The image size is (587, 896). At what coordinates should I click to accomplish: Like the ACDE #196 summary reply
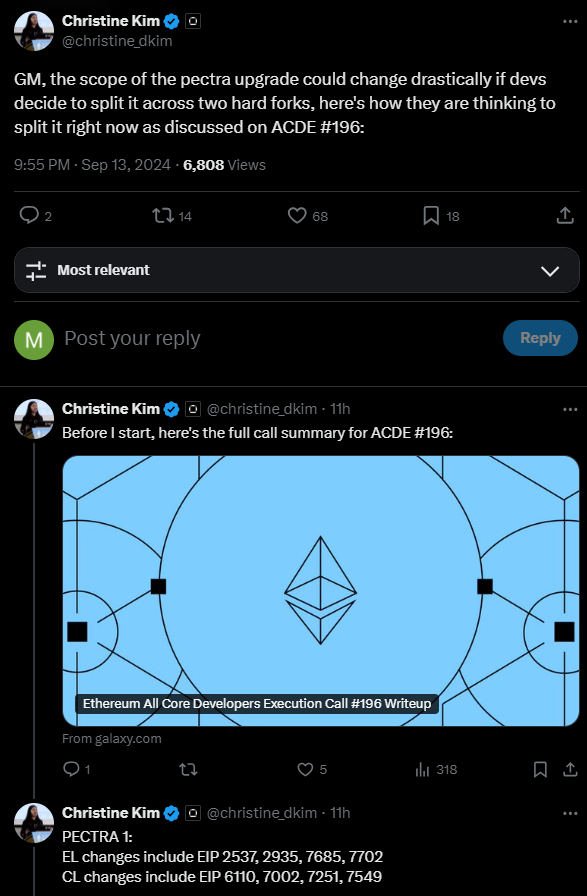coord(305,769)
